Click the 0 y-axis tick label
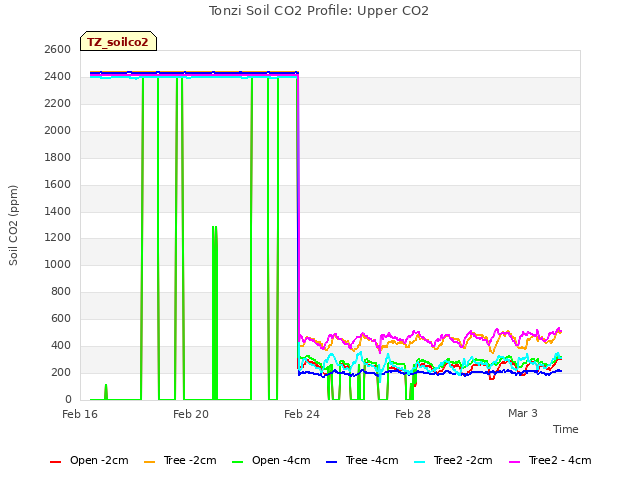 coord(68,400)
